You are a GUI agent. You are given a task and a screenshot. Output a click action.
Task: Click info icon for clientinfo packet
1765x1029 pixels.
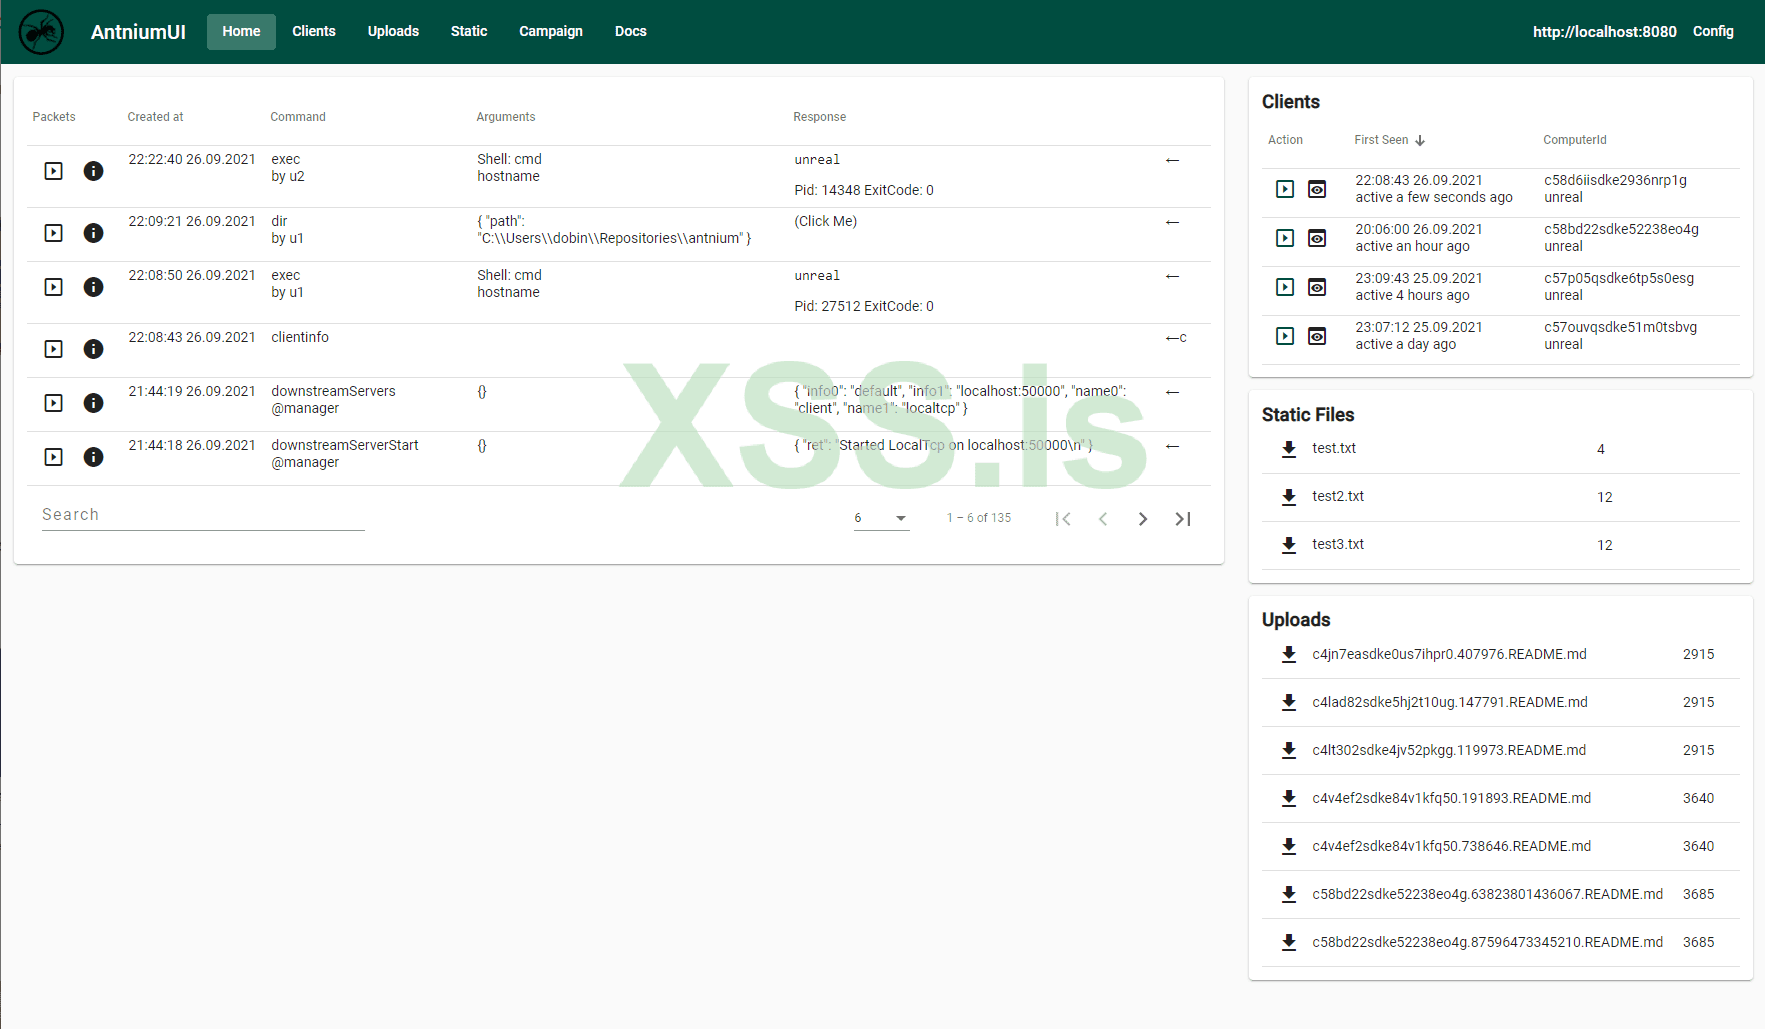[x=93, y=349]
